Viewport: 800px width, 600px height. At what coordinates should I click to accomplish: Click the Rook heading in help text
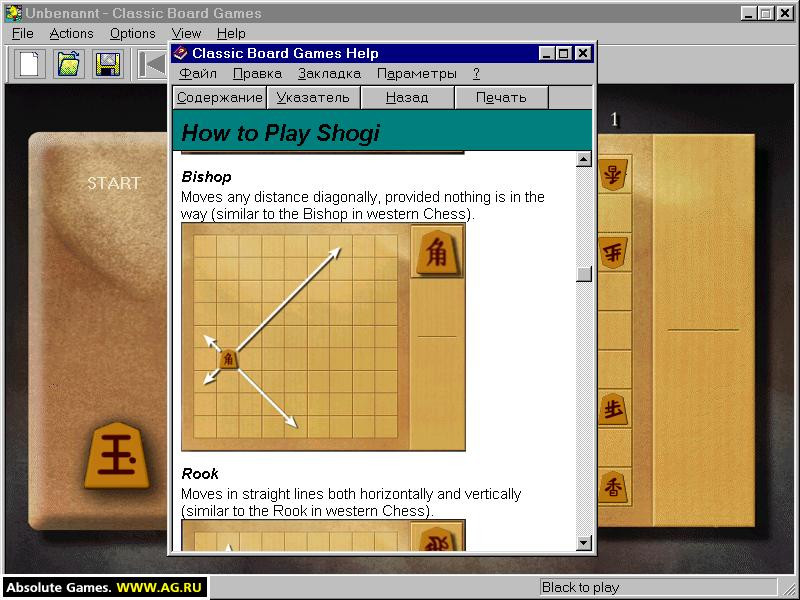click(x=200, y=474)
